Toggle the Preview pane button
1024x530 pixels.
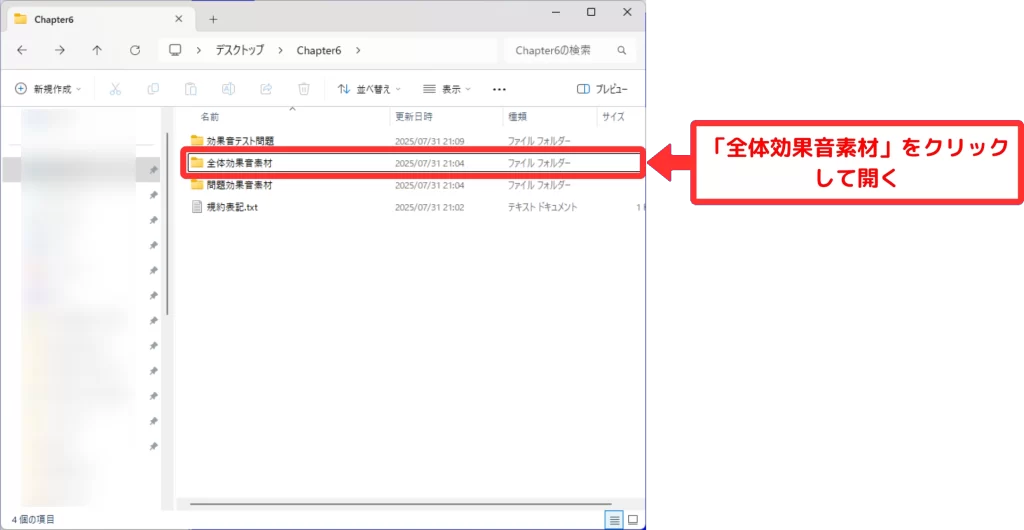pos(602,89)
